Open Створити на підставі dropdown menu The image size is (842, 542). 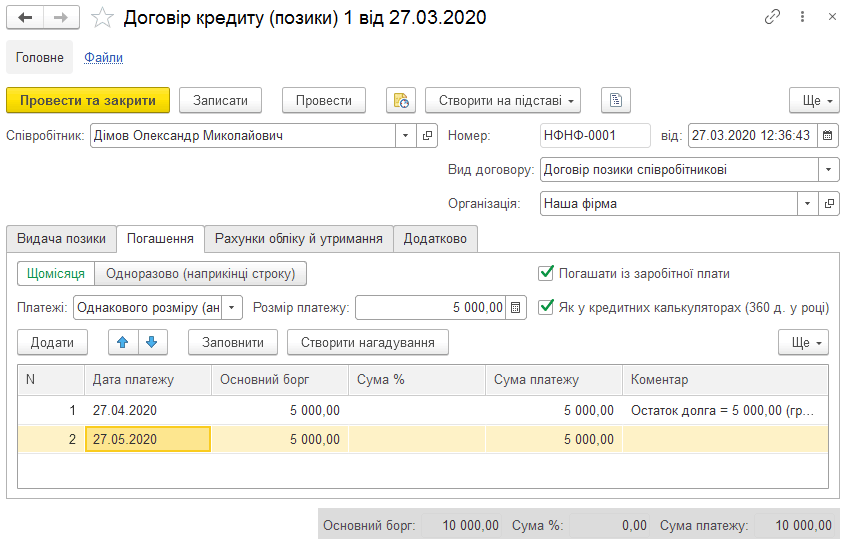pyautogui.click(x=503, y=100)
